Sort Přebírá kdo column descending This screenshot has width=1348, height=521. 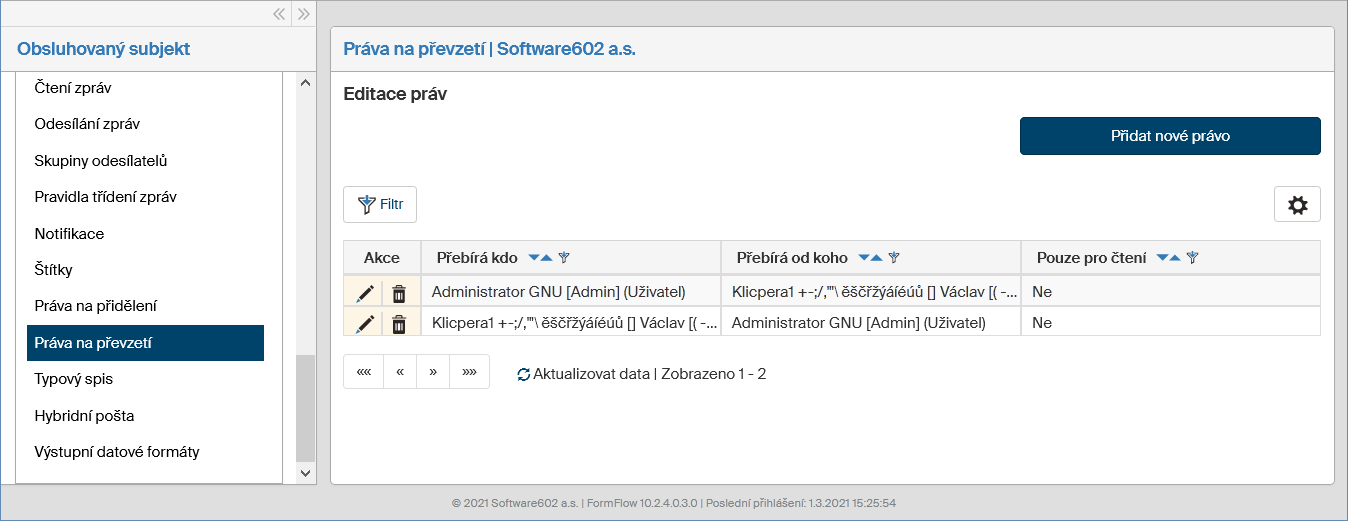click(534, 258)
